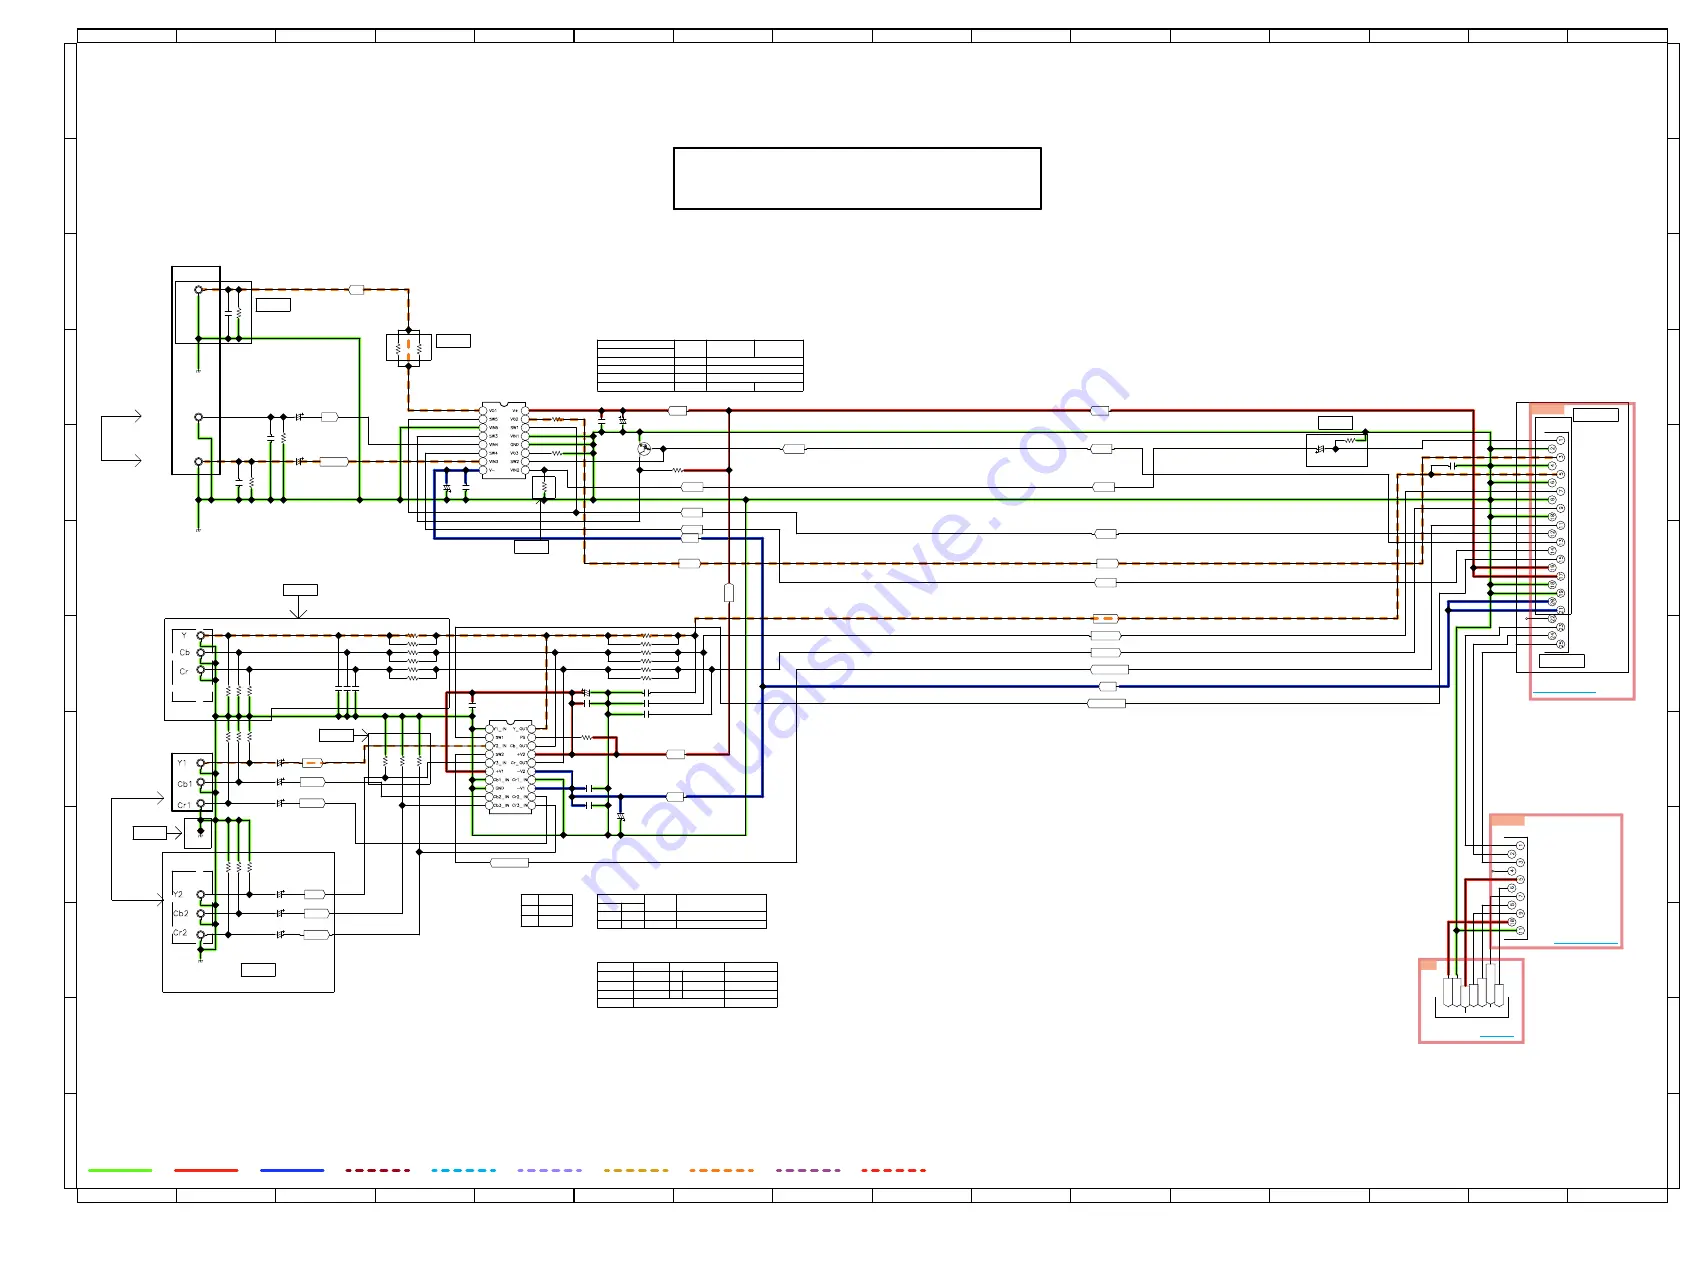Click the Y2 input jack terminal
This screenshot has width=1701, height=1263.
[201, 895]
